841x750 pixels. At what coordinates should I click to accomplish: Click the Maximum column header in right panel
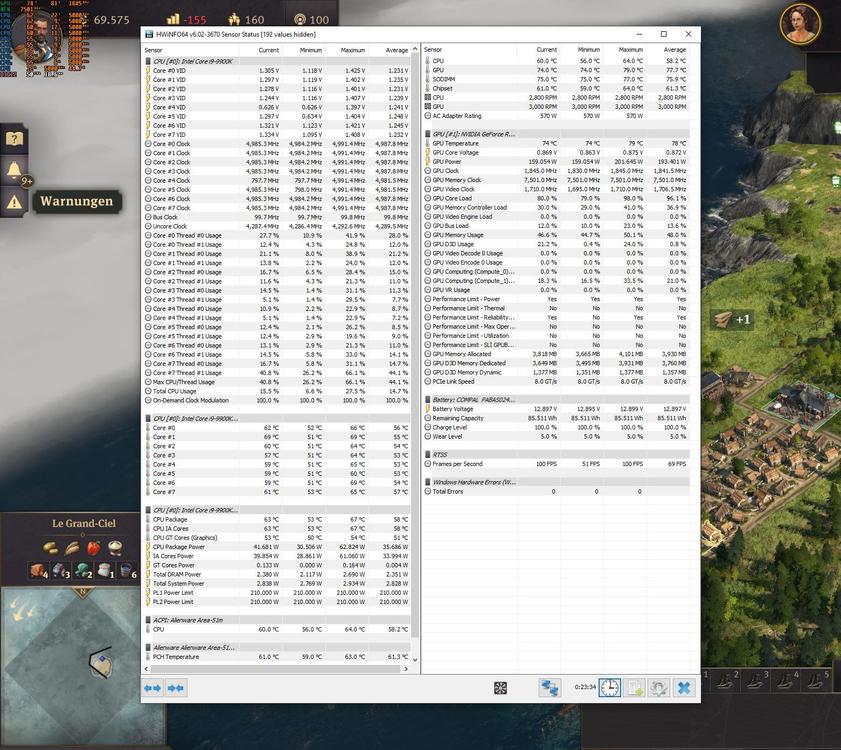(x=631, y=49)
